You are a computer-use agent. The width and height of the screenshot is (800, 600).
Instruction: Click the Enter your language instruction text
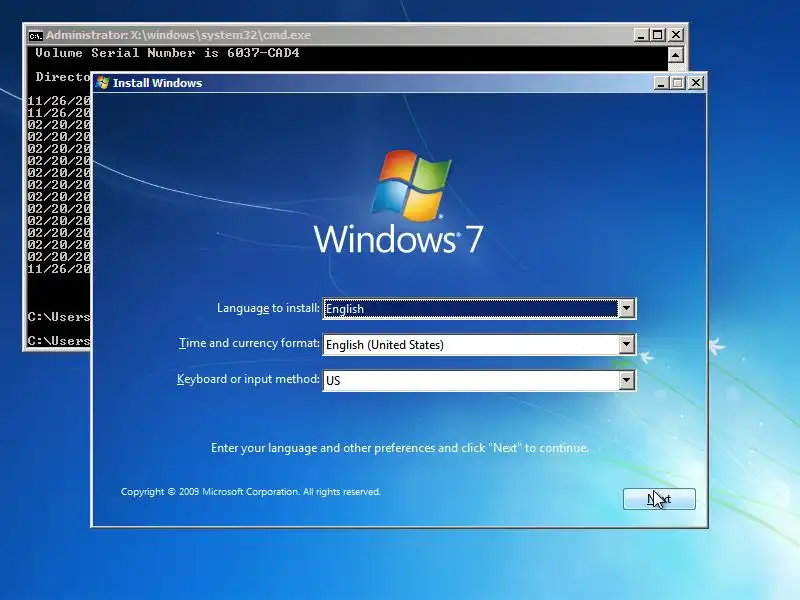click(399, 448)
